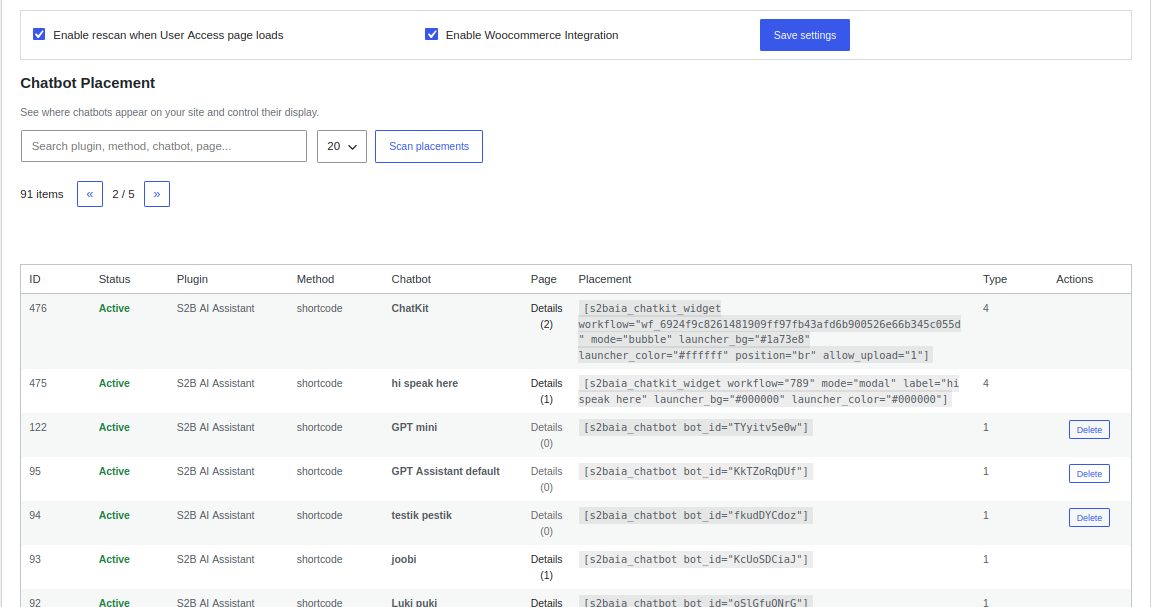Click shortcode method cell in ChatKit row
The width and height of the screenshot is (1151, 607).
[x=319, y=308]
